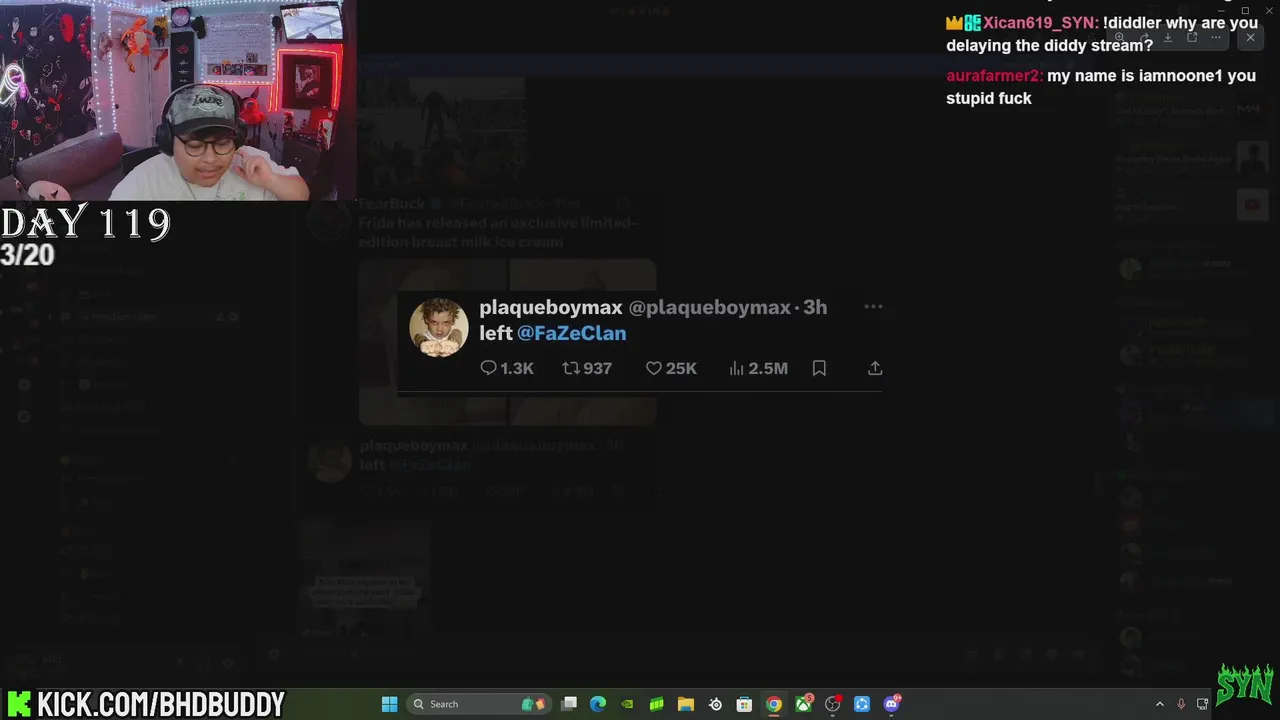Open the plaqueboymax profile avatar

tap(439, 327)
